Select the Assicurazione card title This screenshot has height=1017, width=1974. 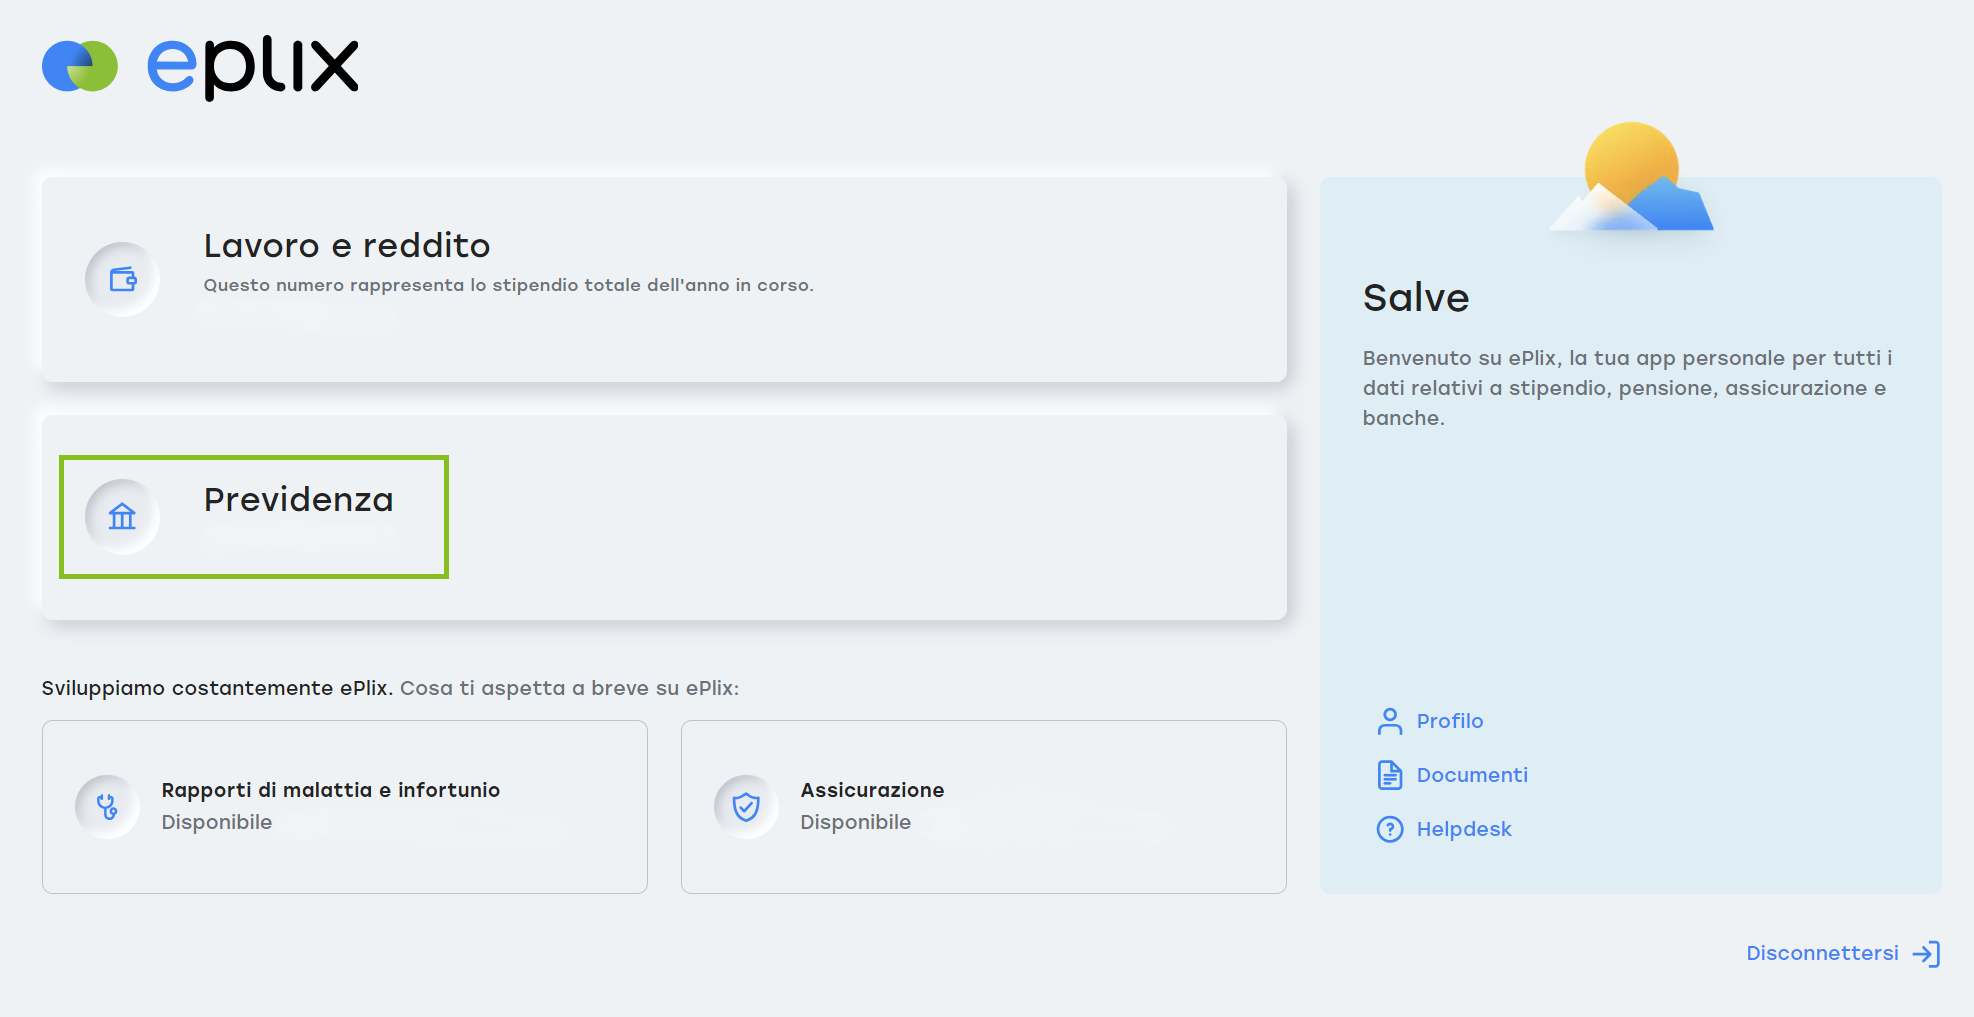871,790
